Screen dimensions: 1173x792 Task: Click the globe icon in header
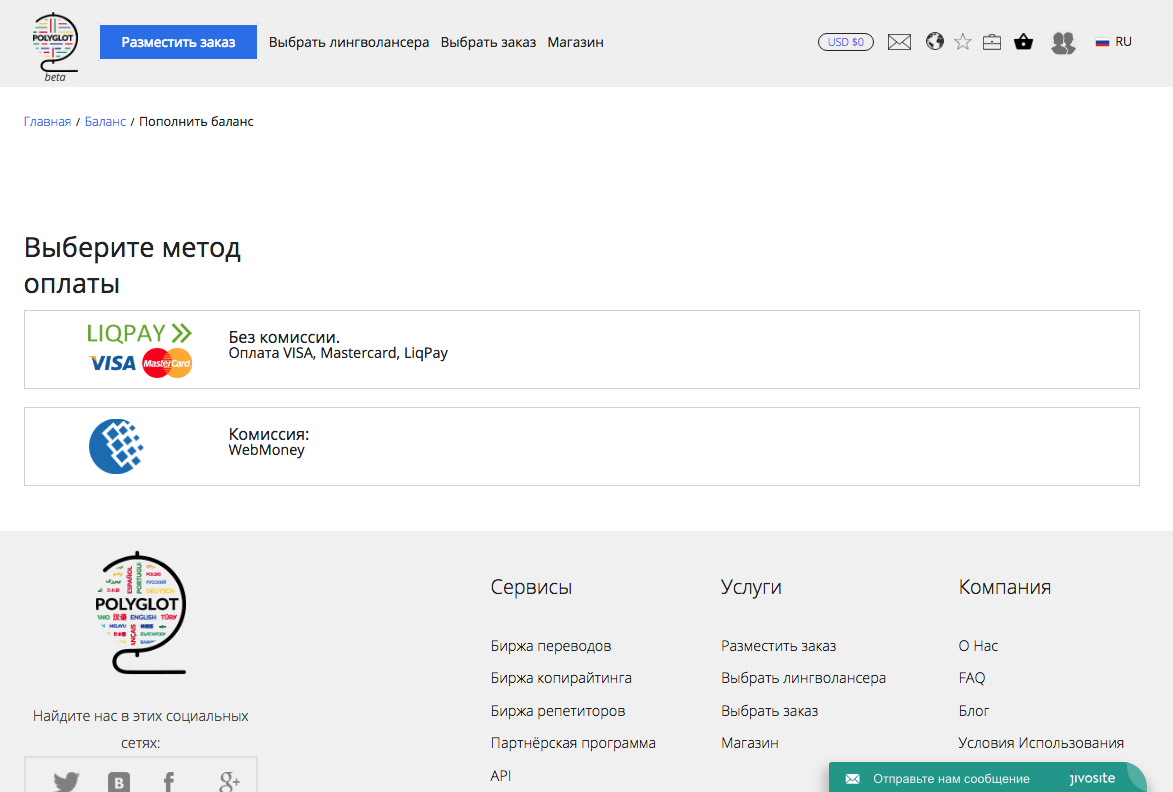934,42
